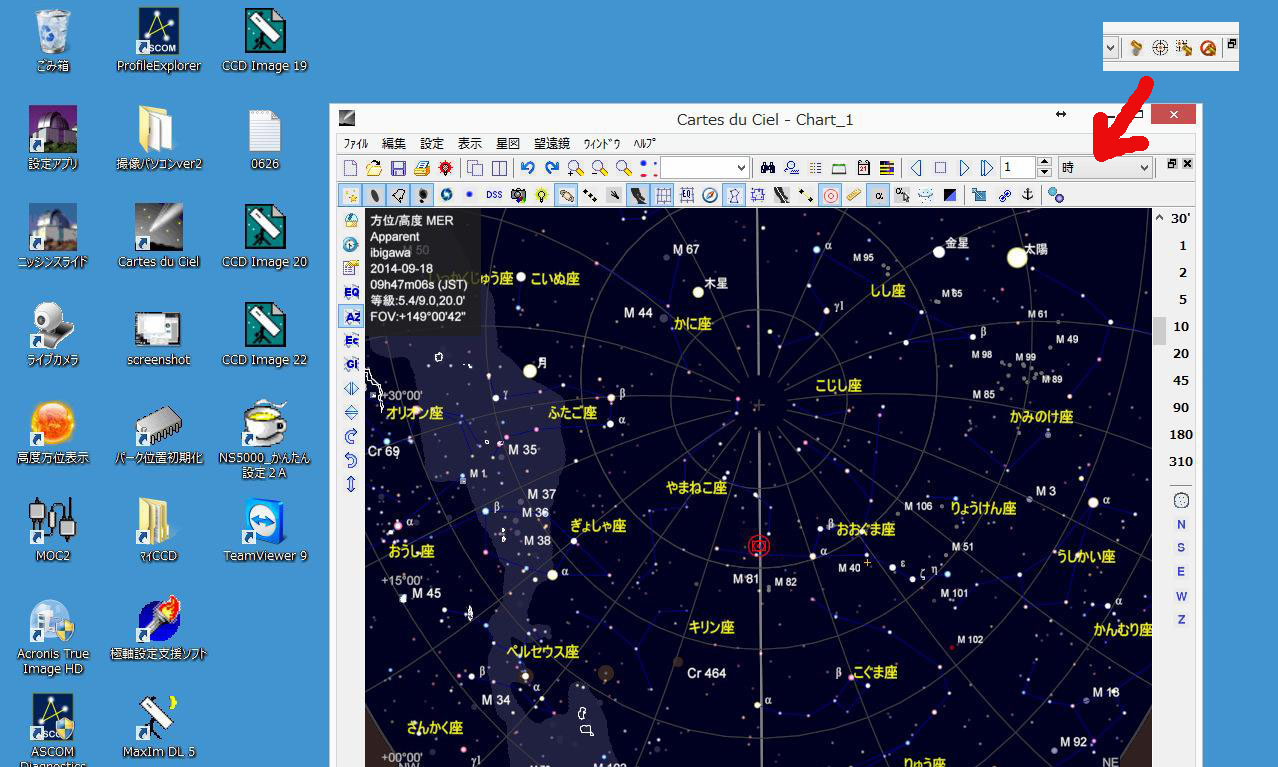1278x767 pixels.
Task: Set field of view to 180 in right bar
Action: click(x=1181, y=434)
